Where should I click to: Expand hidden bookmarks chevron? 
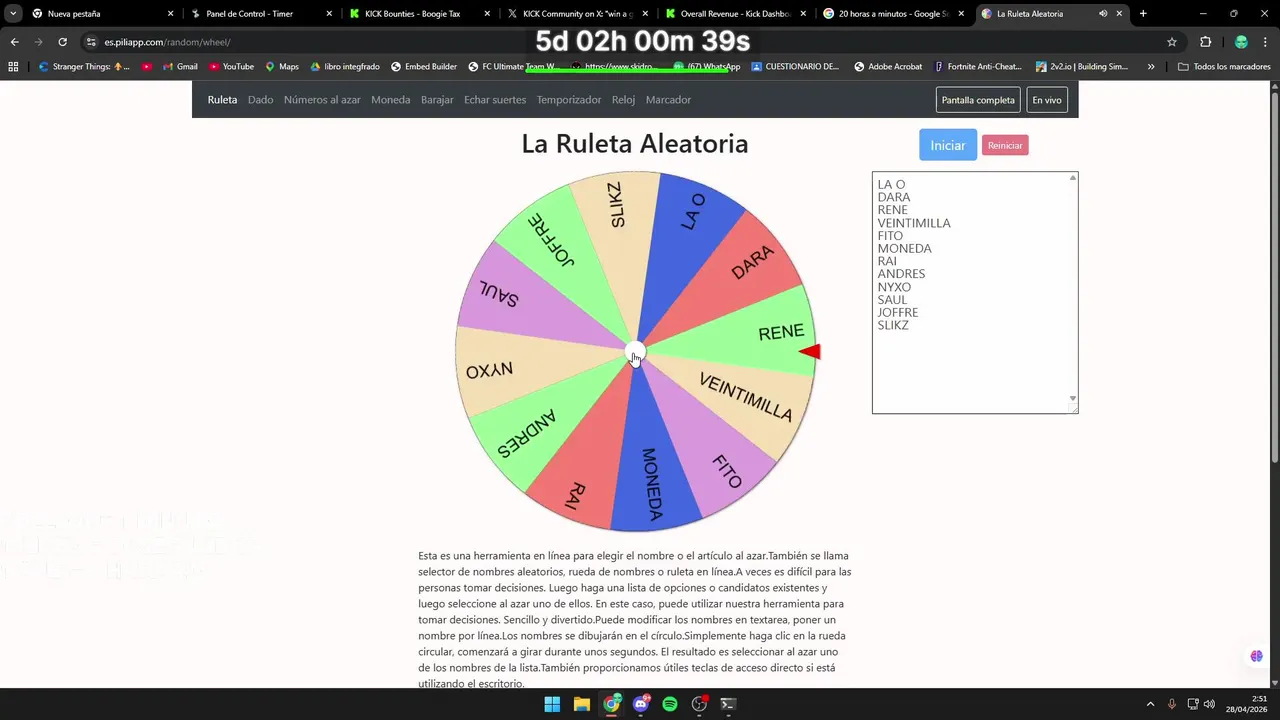[1151, 67]
